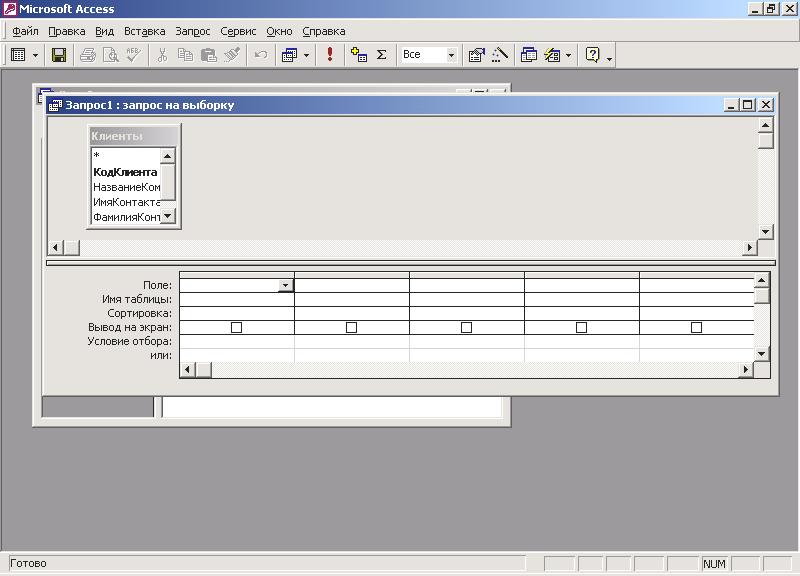Check Вывод на экран in second column
Screen dimensions: 800x576
point(352,328)
